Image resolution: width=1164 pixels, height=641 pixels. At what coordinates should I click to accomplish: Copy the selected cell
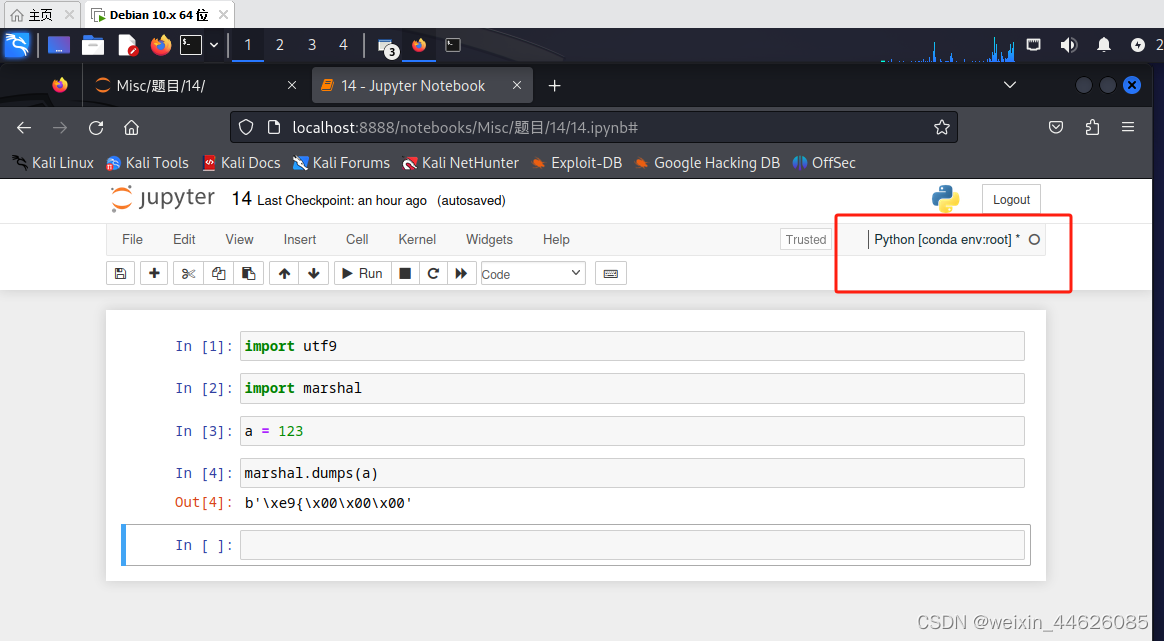tap(218, 272)
